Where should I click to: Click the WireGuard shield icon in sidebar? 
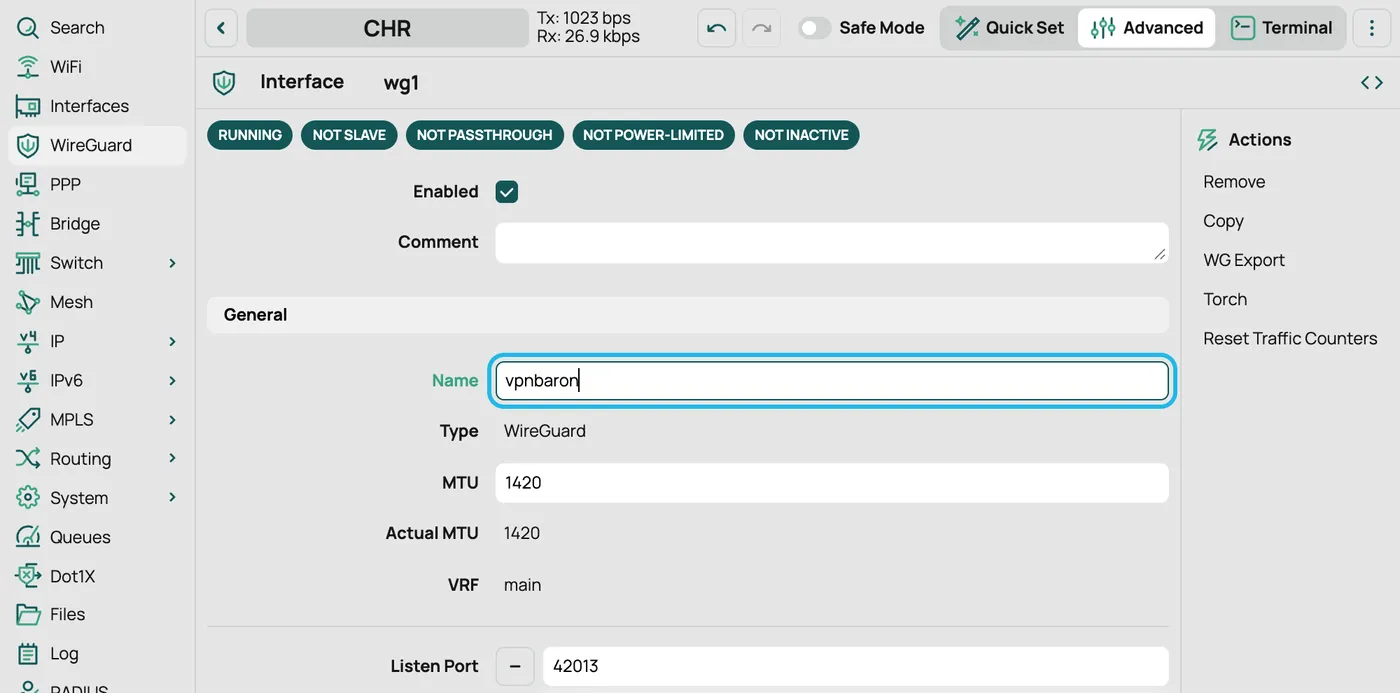tap(28, 145)
